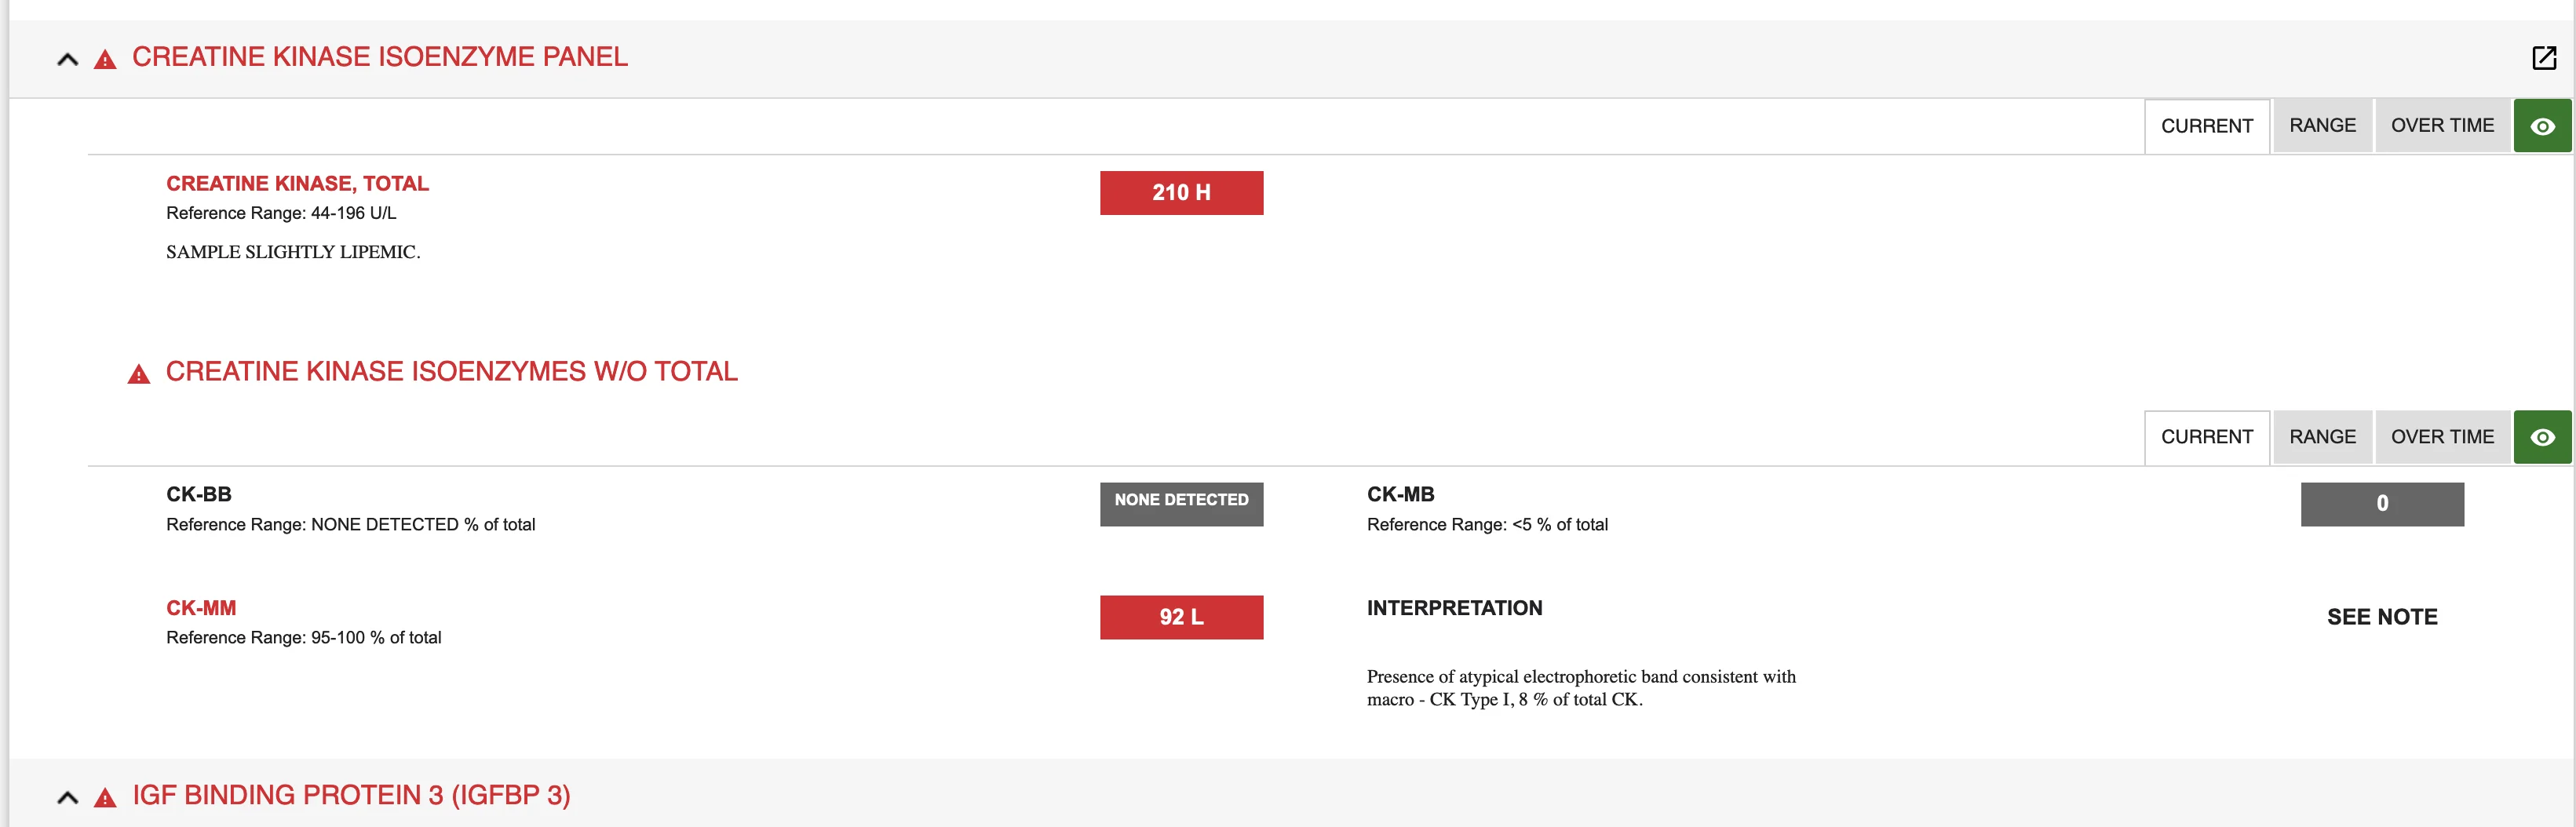
Task: Click warning triangle beside Creatine Kinase Isoenzyme Panel
Action: [105, 60]
